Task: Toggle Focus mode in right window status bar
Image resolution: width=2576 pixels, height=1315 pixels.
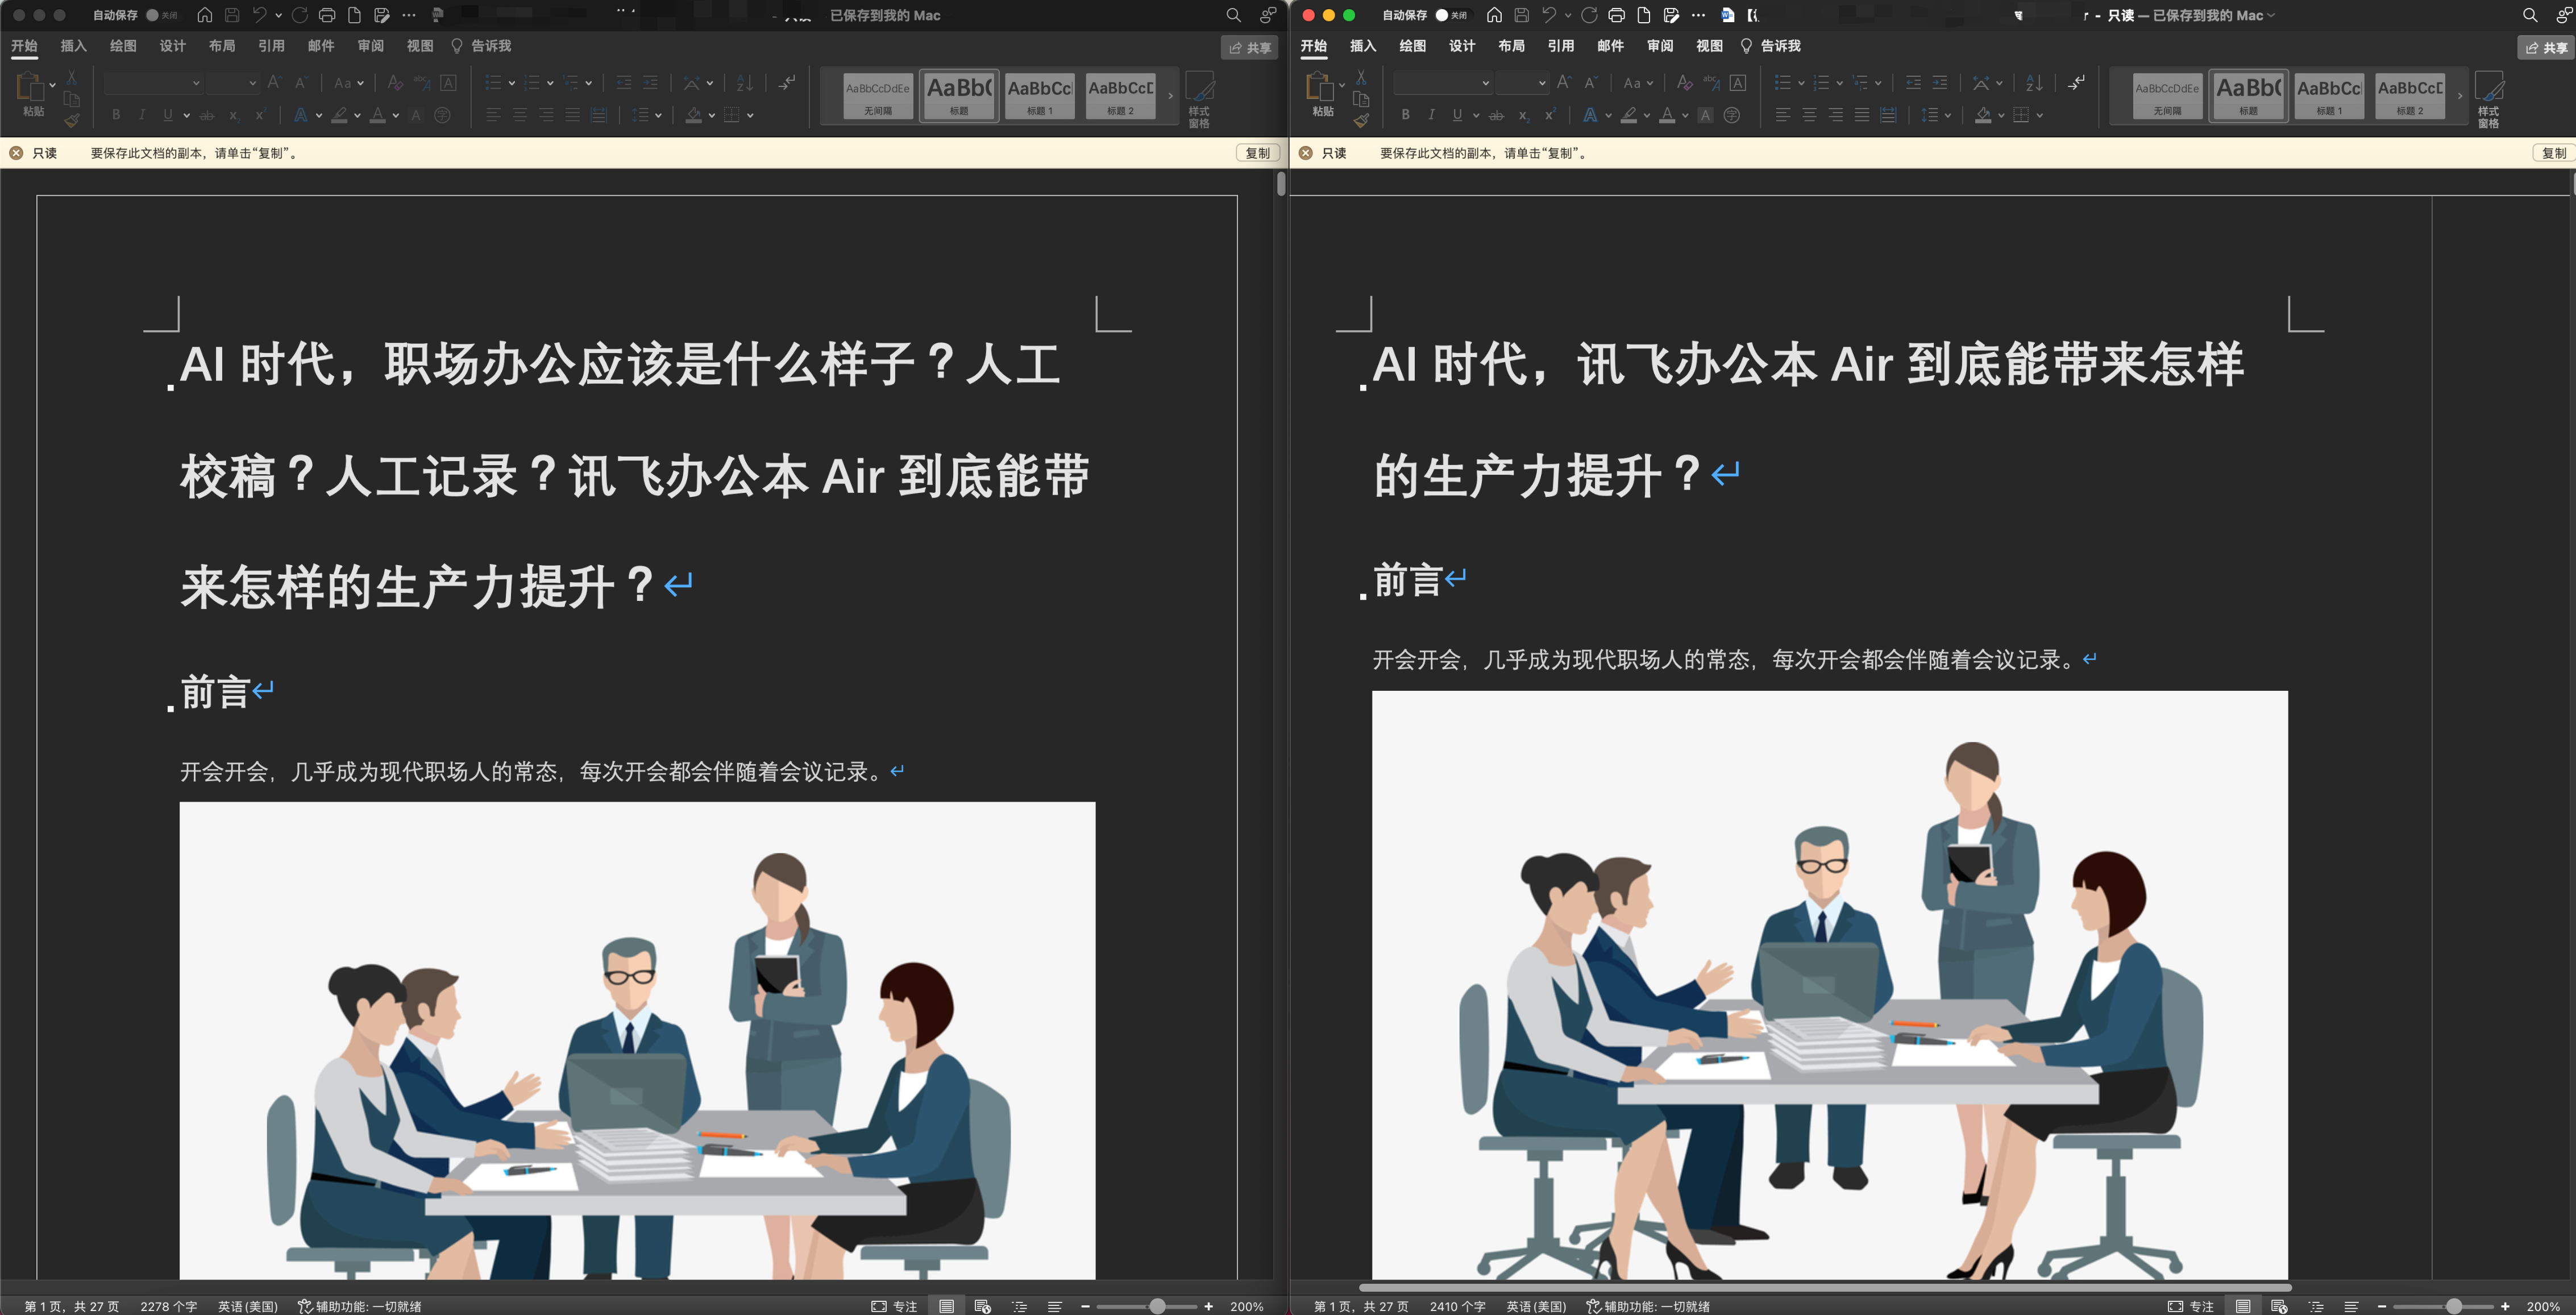Action: (2192, 1306)
